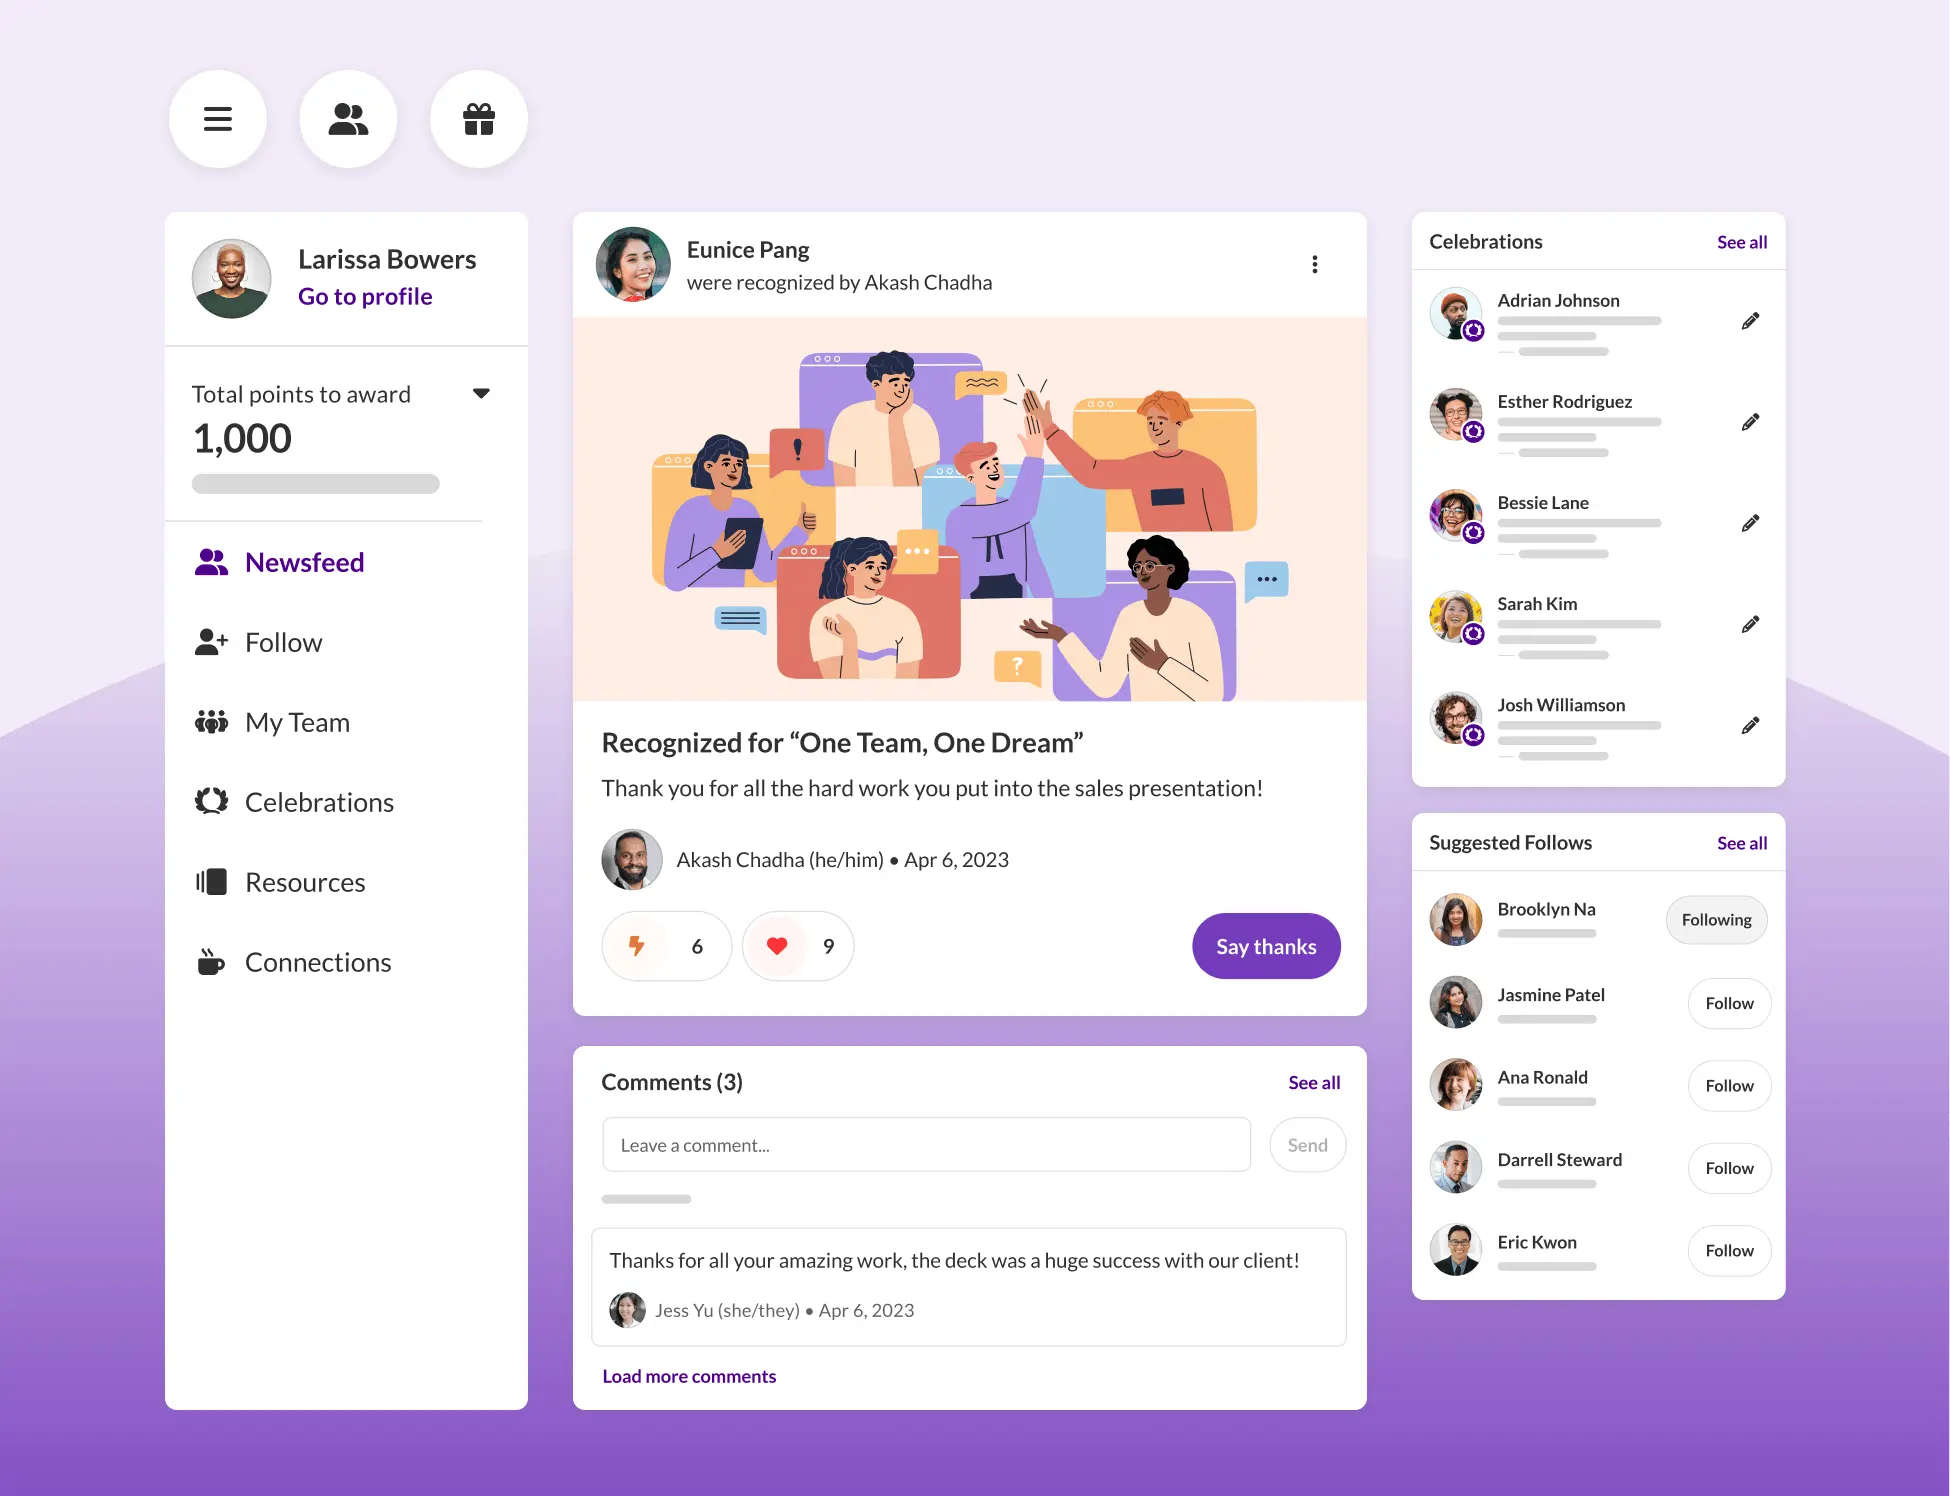
Task: Click edit pencil icon for Adrian Johnson
Action: (1749, 321)
